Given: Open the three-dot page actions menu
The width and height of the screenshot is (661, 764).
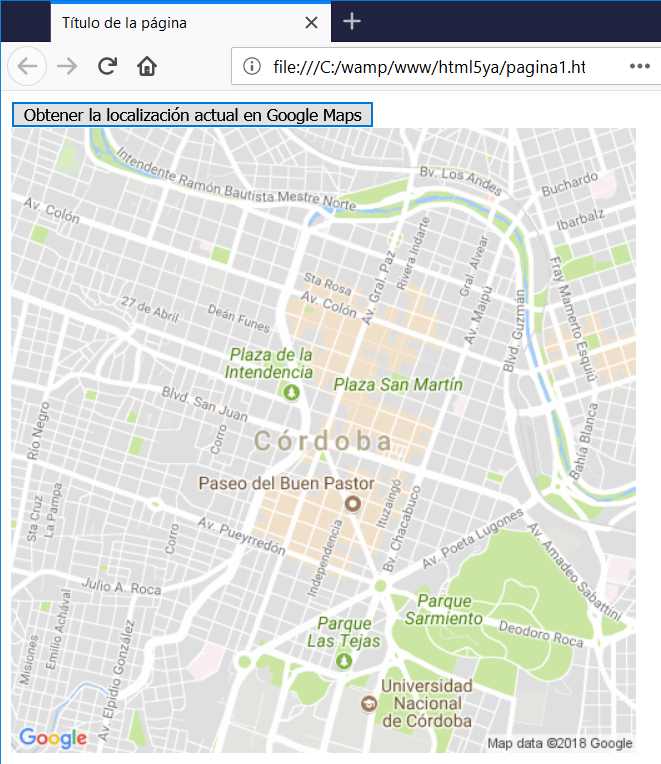Looking at the screenshot, I should point(640,66).
